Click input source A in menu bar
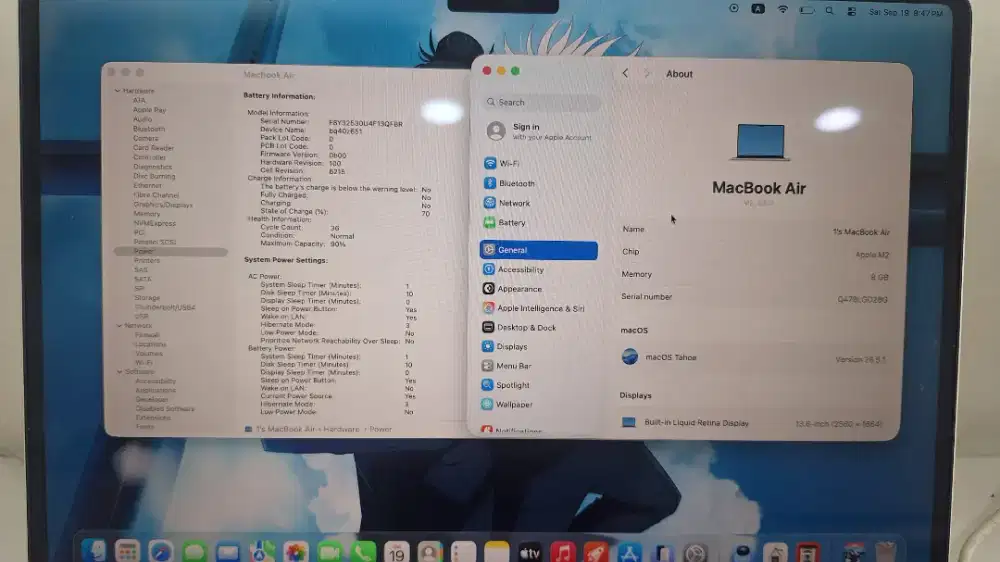Image resolution: width=1000 pixels, height=562 pixels. (x=758, y=9)
